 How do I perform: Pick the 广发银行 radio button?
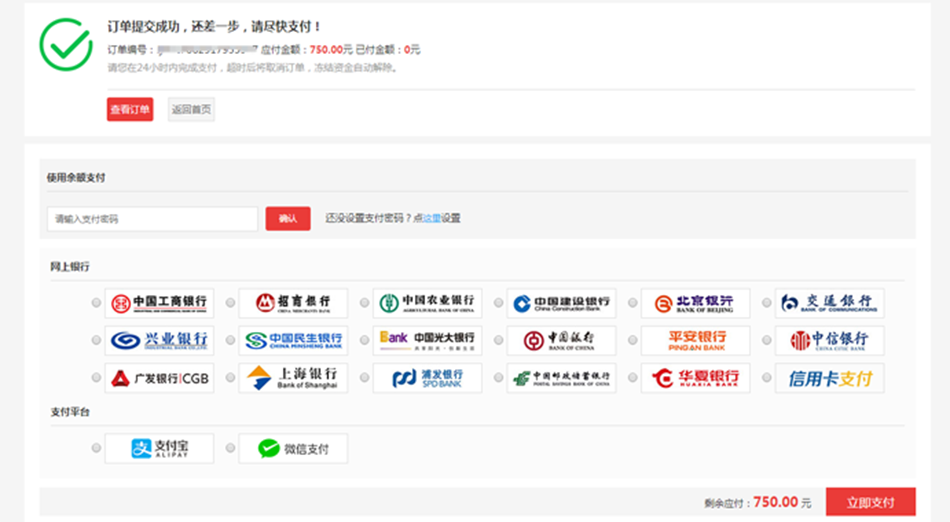click(x=96, y=377)
